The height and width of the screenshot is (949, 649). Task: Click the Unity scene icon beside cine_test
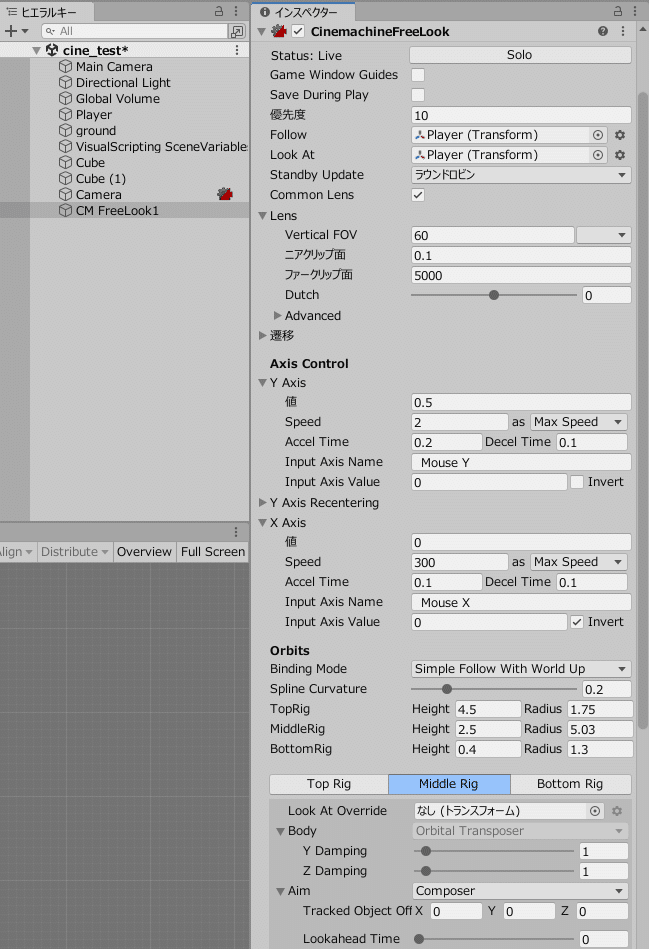pyautogui.click(x=52, y=50)
